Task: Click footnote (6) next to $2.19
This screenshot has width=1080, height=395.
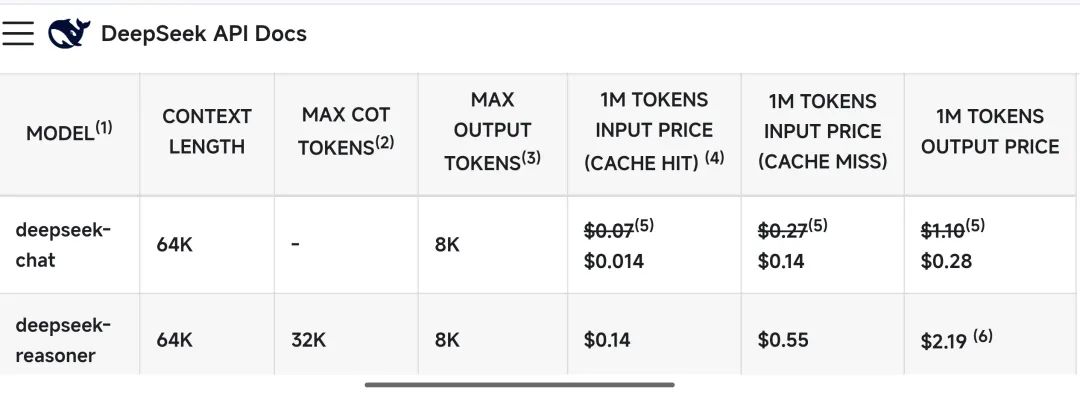Action: point(983,336)
